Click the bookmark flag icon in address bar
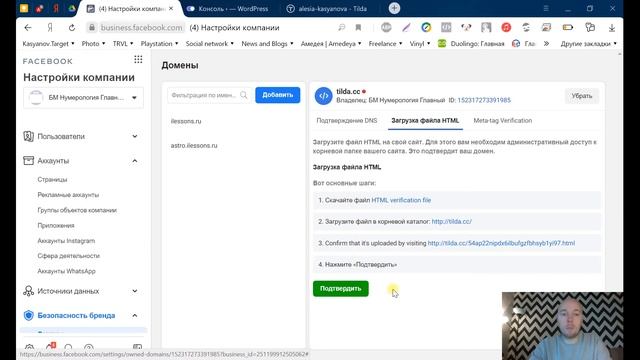 (x=358, y=27)
